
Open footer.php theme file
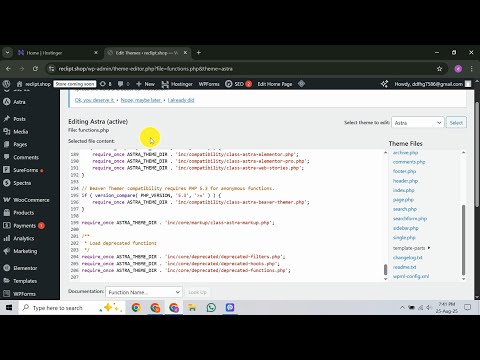tap(404, 171)
